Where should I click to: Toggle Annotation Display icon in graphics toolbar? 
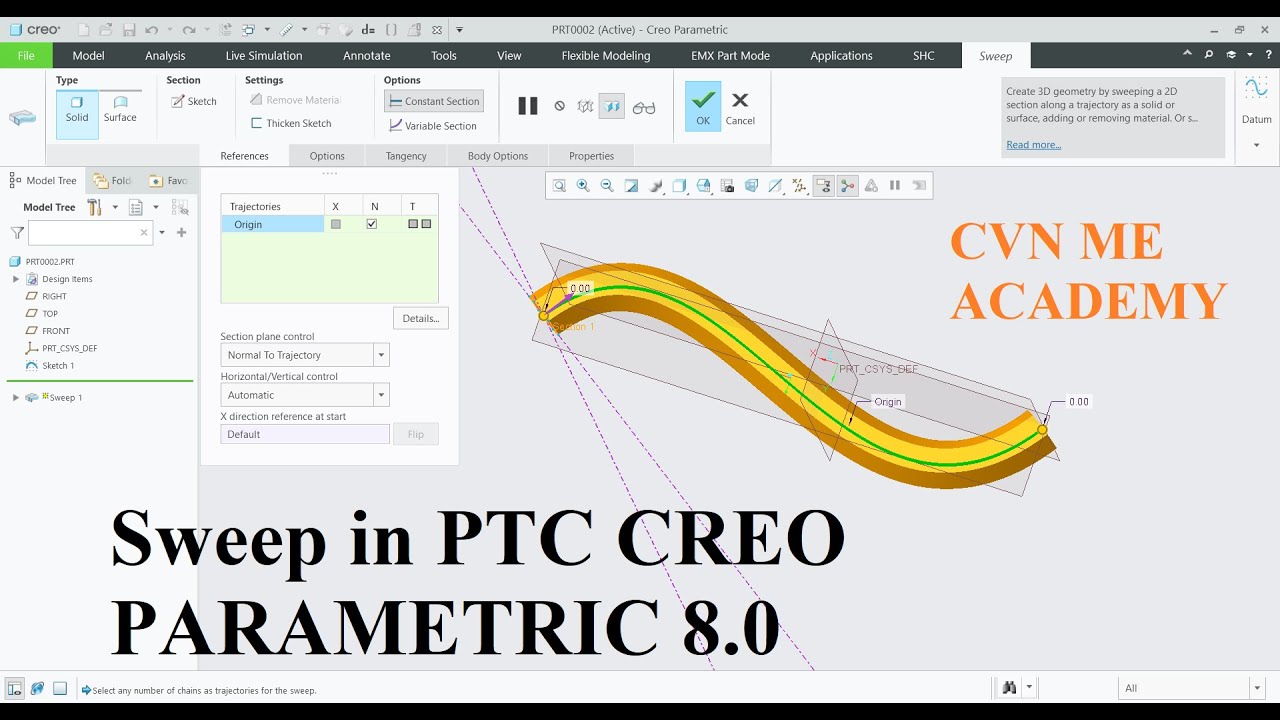click(823, 185)
